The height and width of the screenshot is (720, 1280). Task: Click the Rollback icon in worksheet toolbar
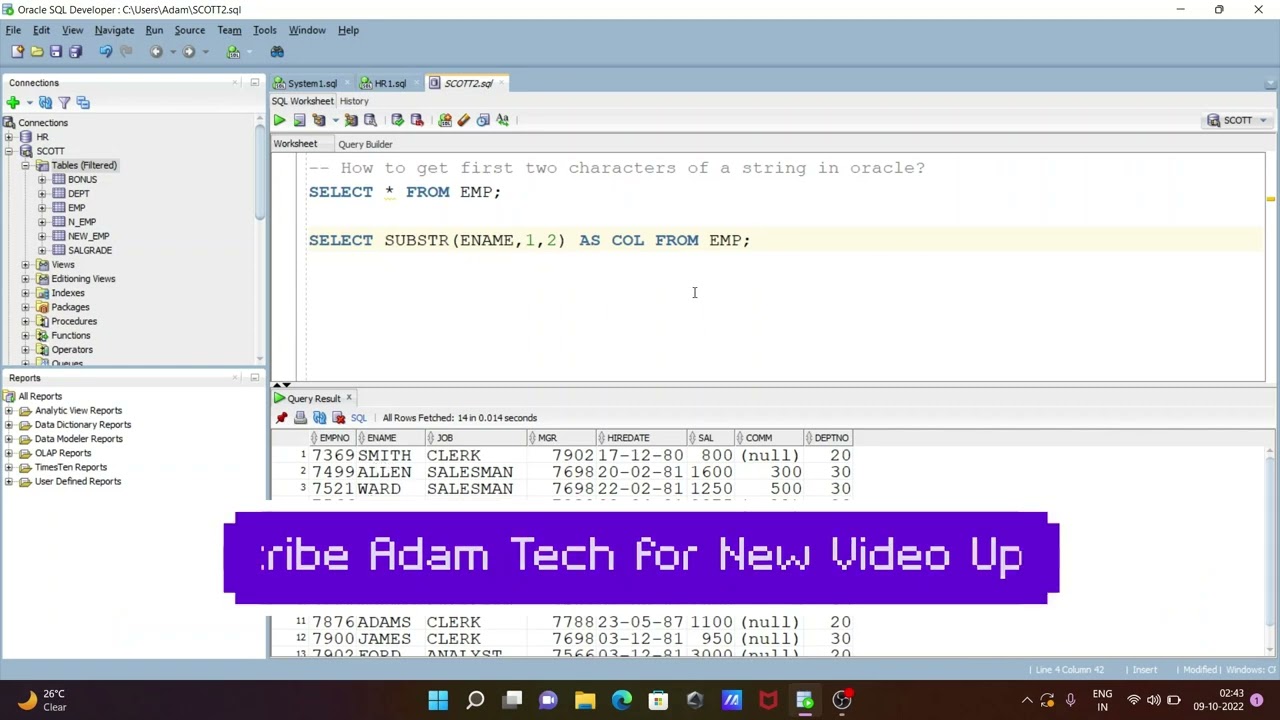tap(417, 120)
